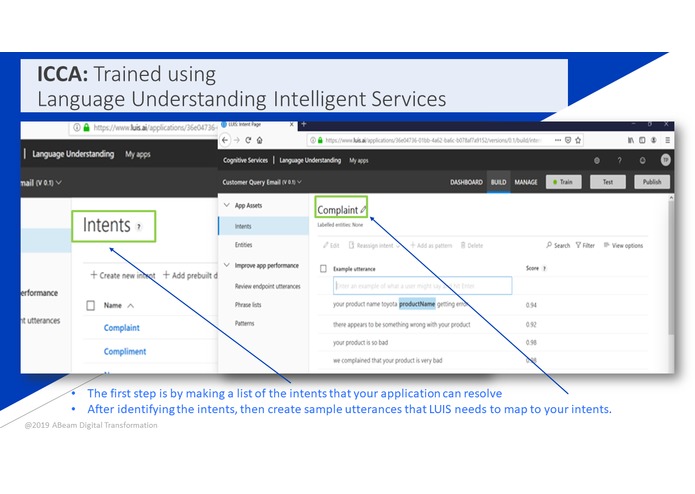Rename Complaint intent with pencil icon
The width and height of the screenshot is (695, 494).
(363, 210)
